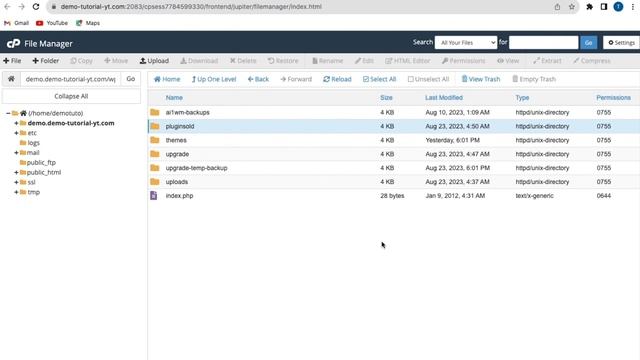The height and width of the screenshot is (360, 640).
Task: Select the uploads folder name
Action: pyautogui.click(x=177, y=182)
